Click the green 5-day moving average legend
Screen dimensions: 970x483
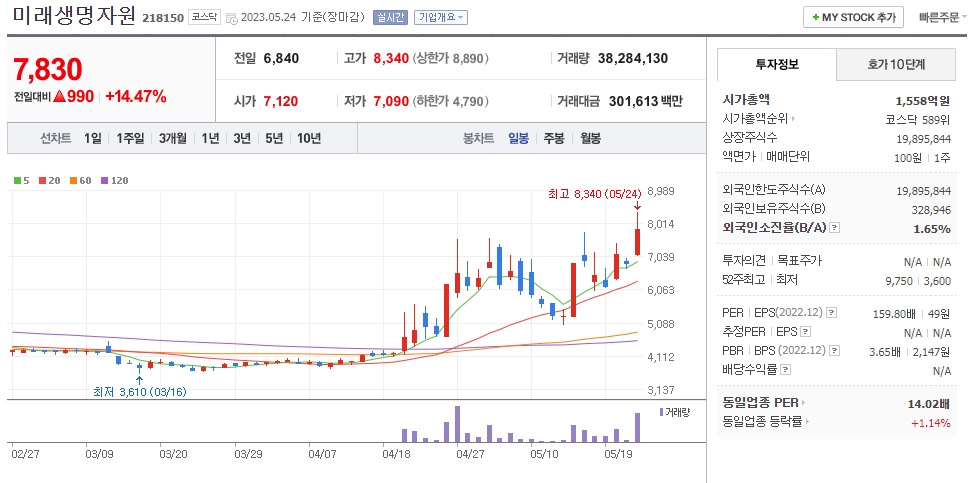[22, 181]
